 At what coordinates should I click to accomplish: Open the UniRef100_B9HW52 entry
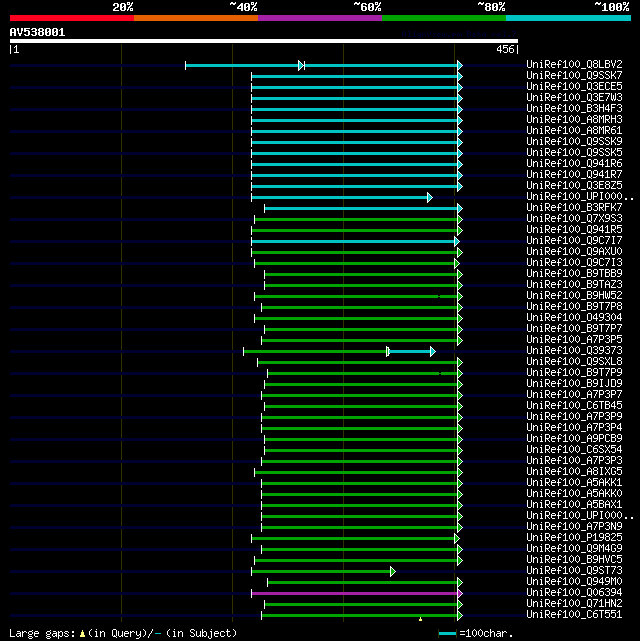click(x=574, y=296)
